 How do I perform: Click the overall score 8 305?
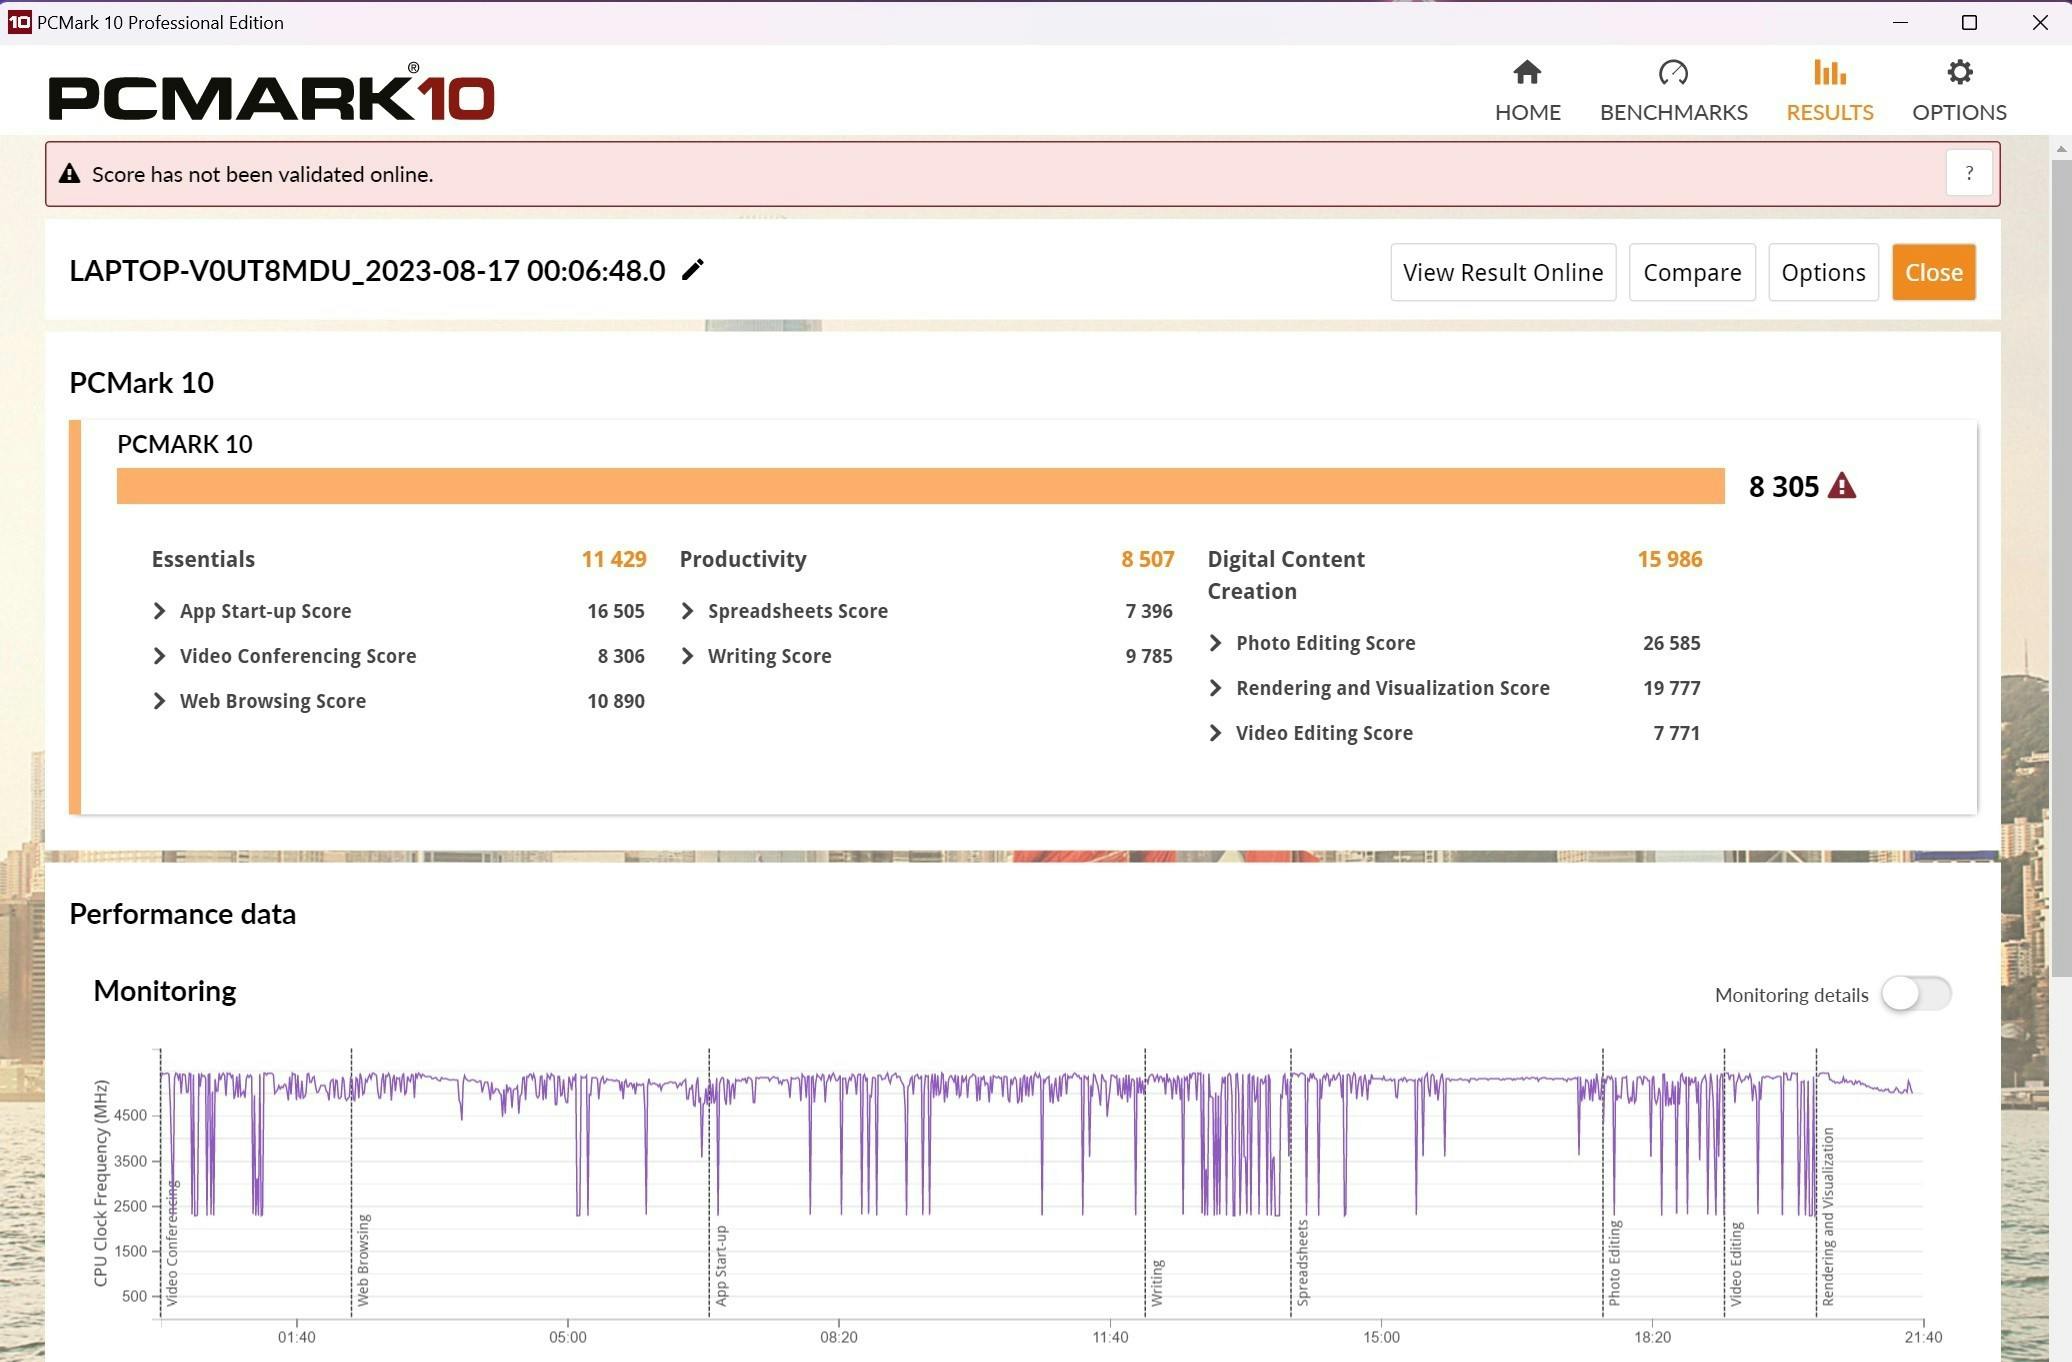tap(1783, 487)
